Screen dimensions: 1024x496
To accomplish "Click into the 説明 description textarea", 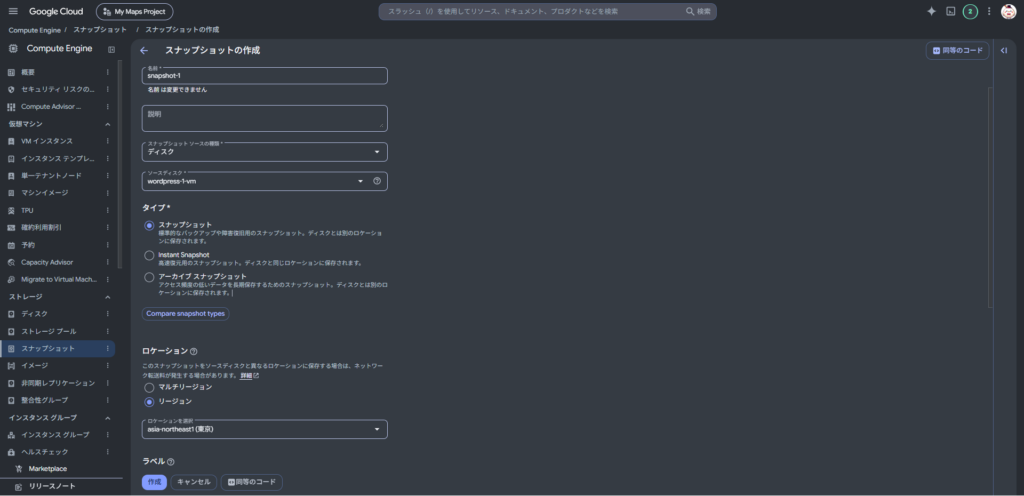I will point(264,118).
